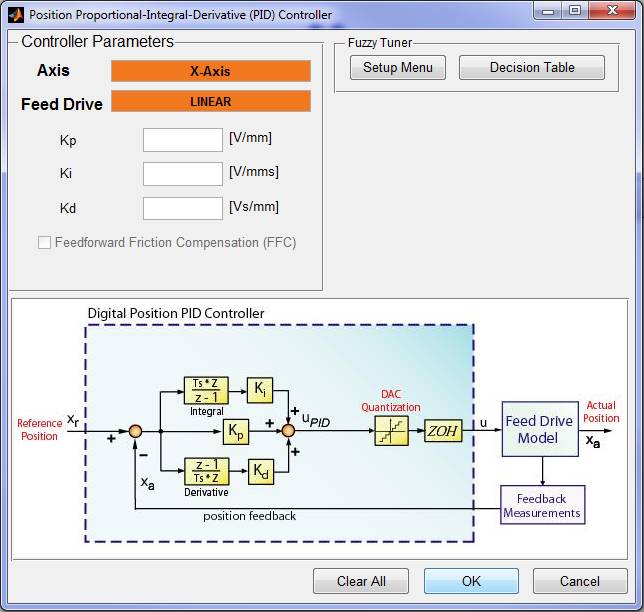
Task: Click the DAC Quantization red label
Action: point(391,400)
